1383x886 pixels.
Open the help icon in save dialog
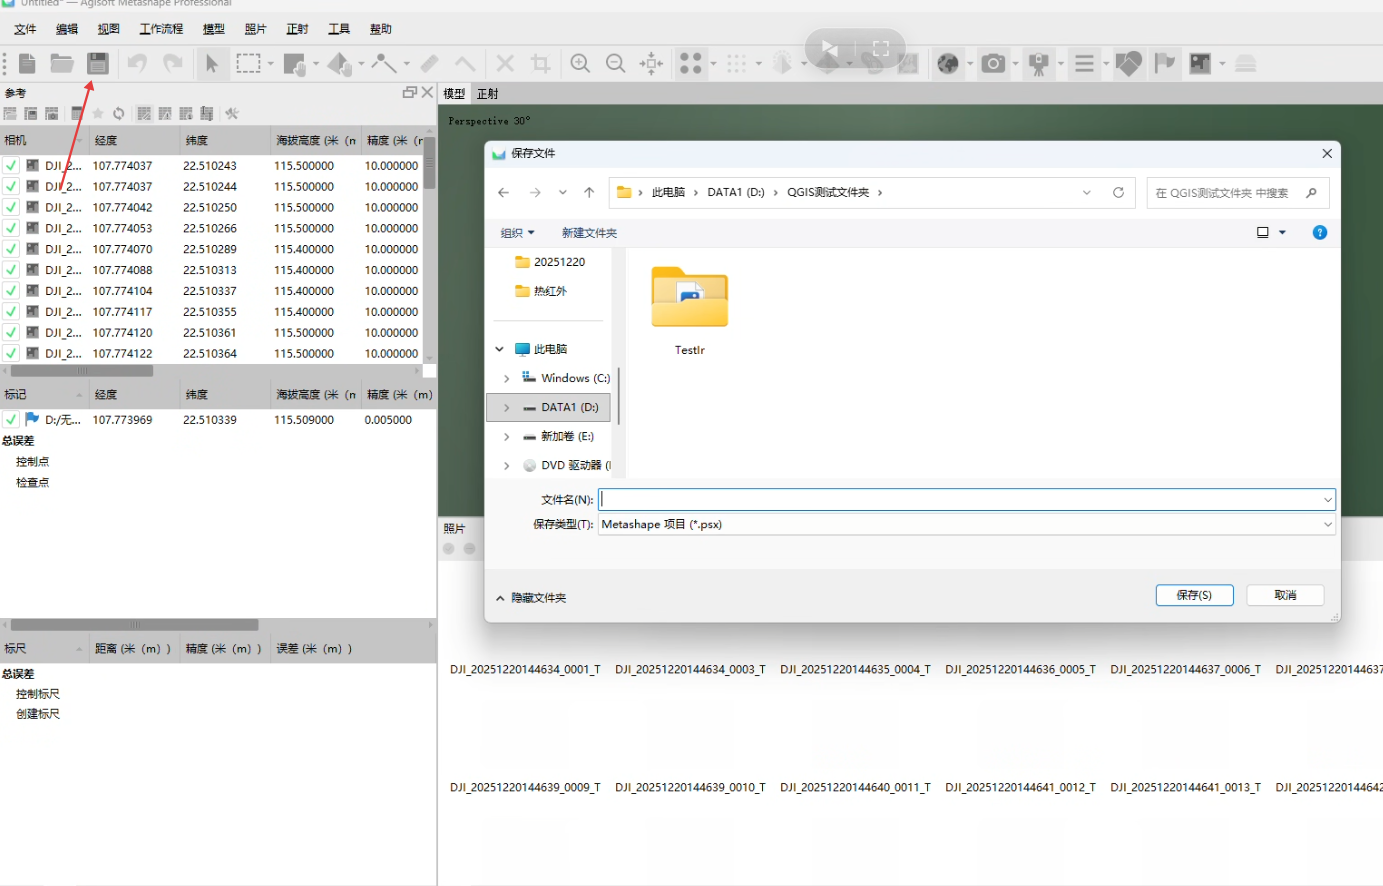tap(1320, 232)
